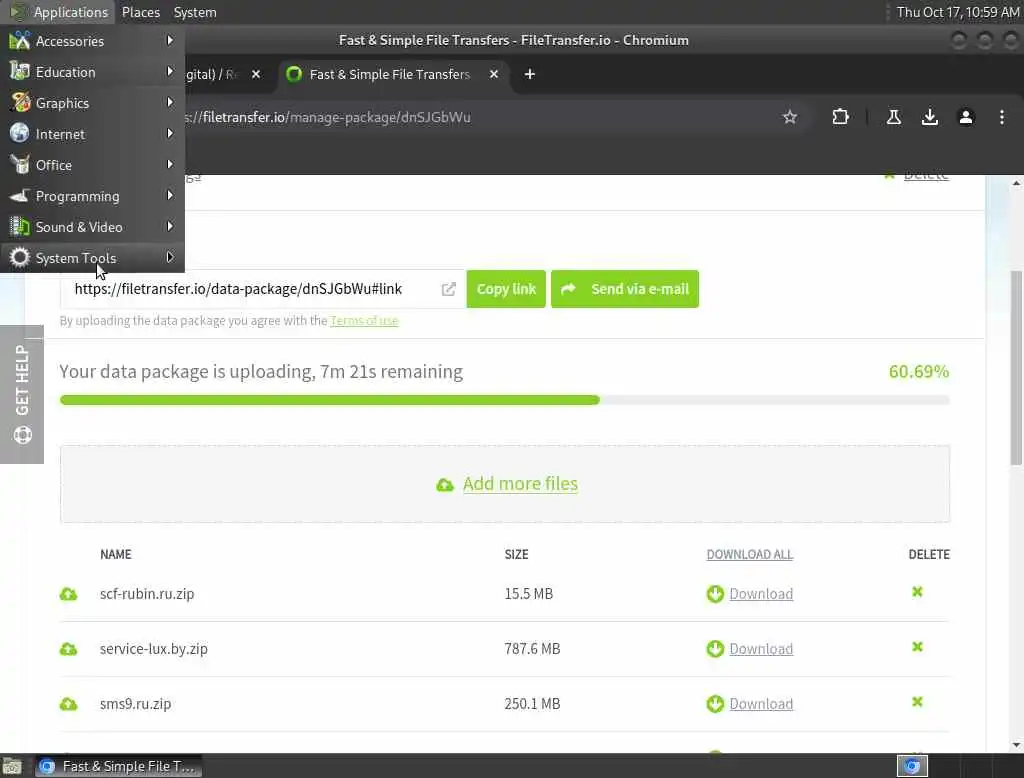Download scf-rubin.ru.zip
1024x778 pixels.
point(761,594)
